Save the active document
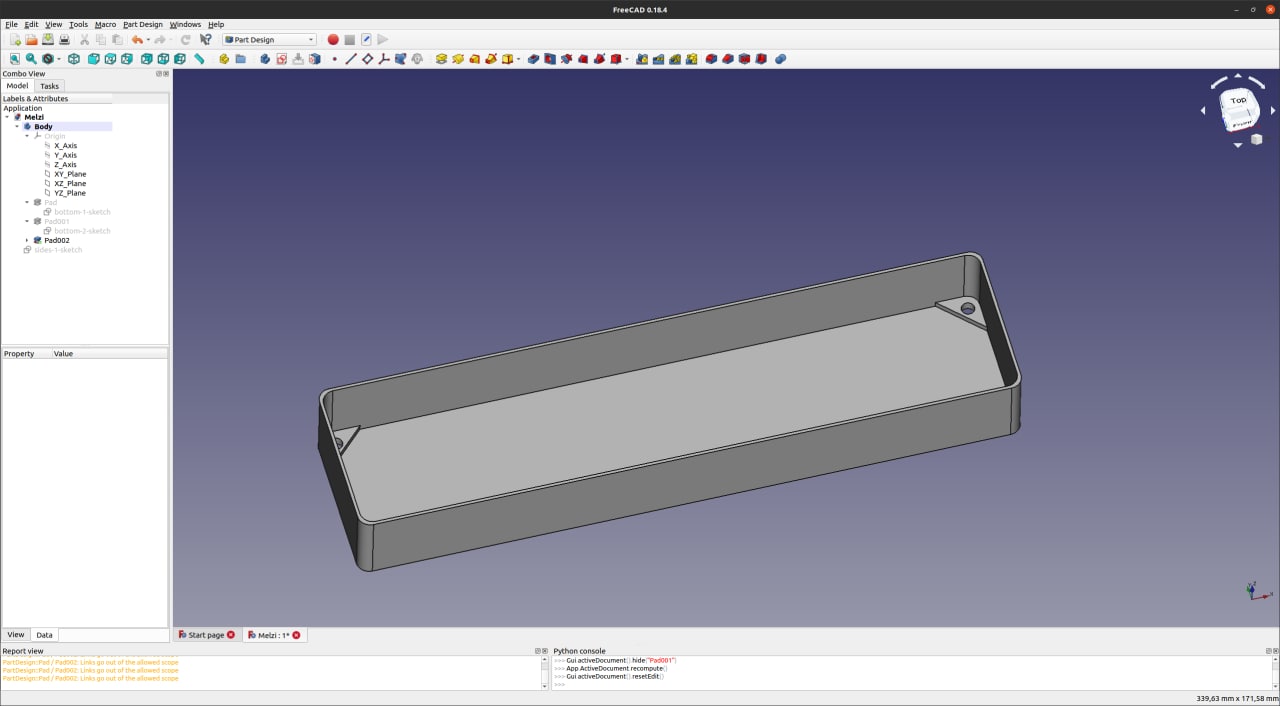Viewport: 1280px width, 706px height. coord(47,40)
